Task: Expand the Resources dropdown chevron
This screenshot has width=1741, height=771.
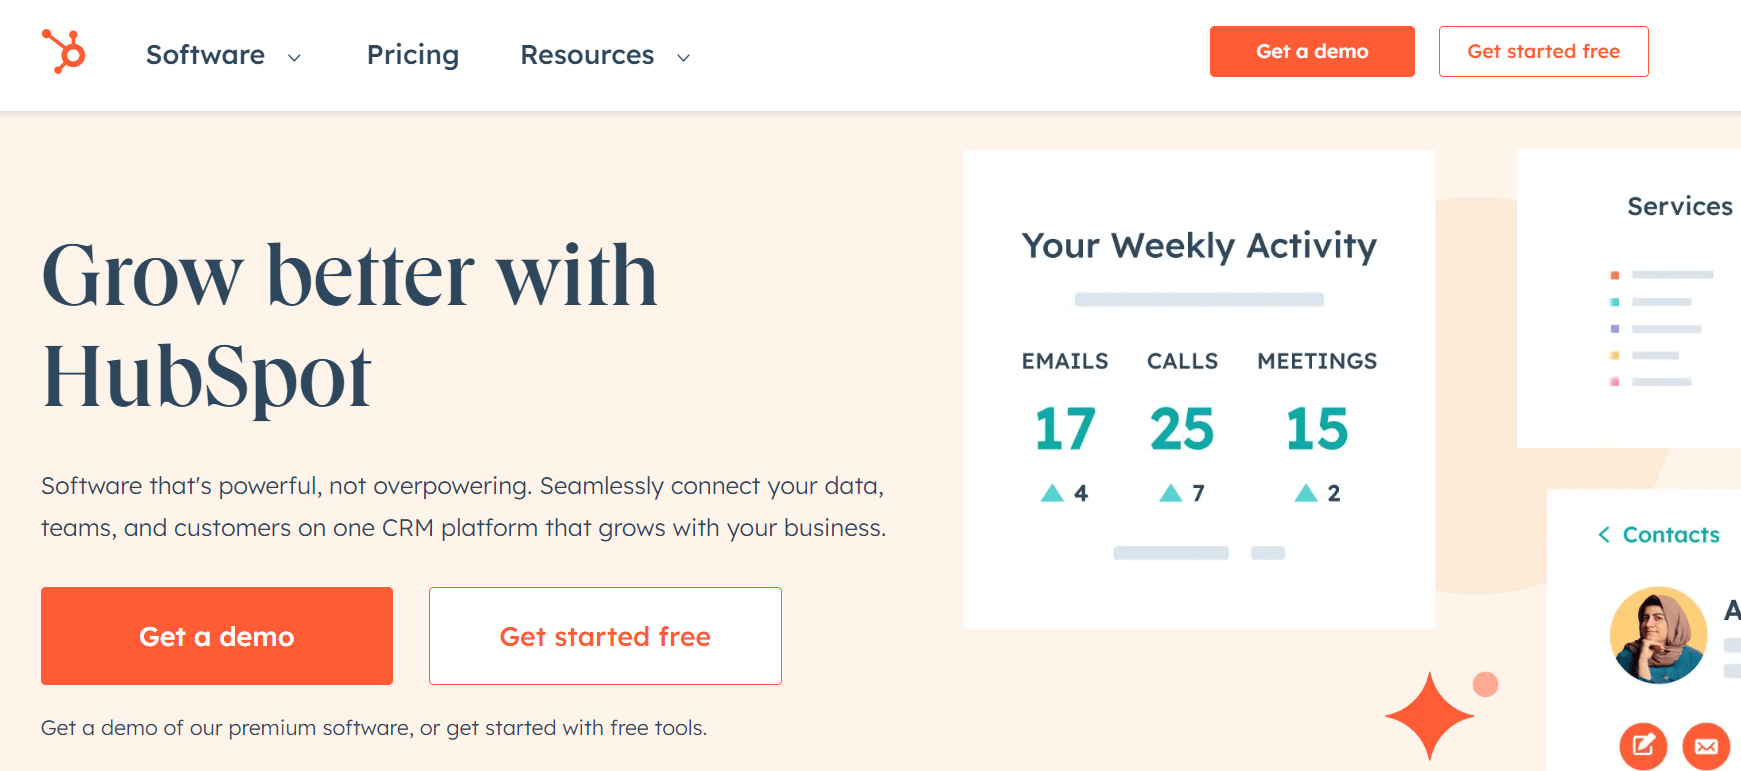Action: point(684,58)
